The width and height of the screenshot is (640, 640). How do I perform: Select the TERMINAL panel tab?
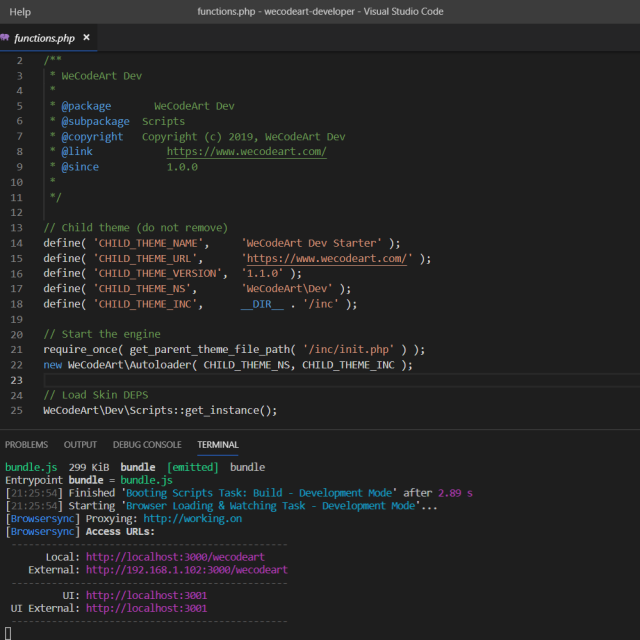218,444
